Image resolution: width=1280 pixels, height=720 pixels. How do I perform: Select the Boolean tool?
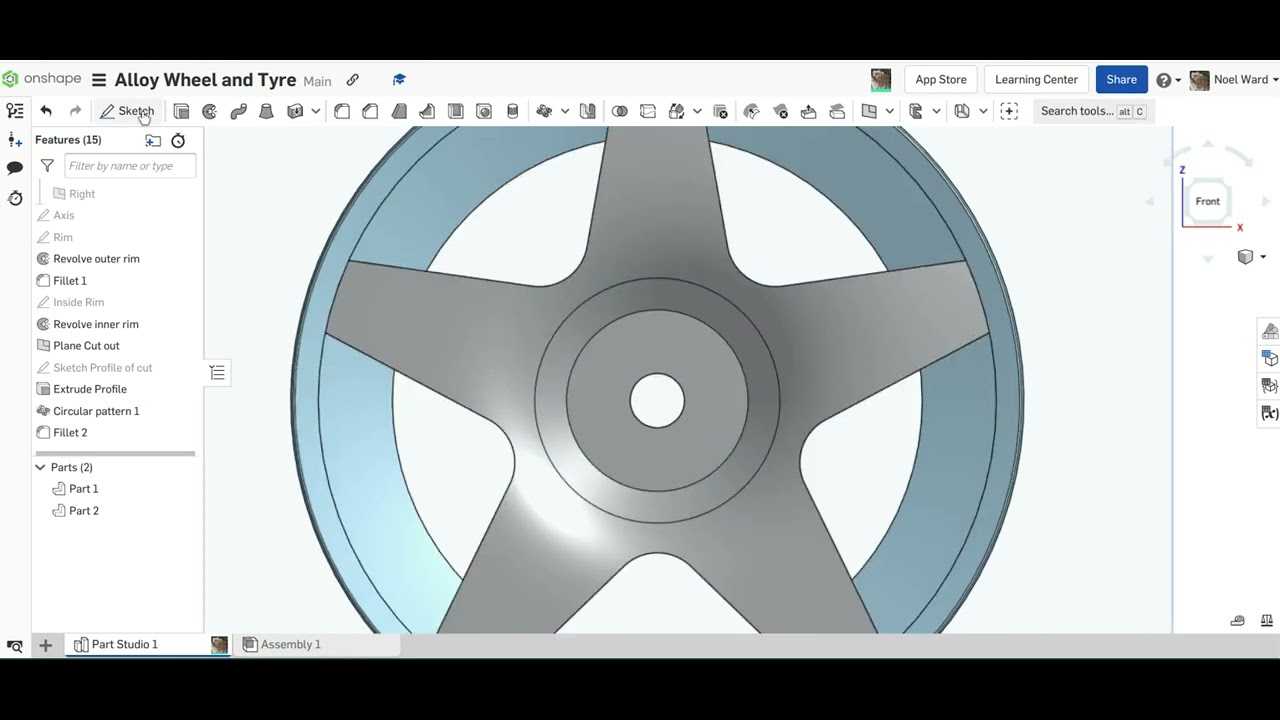pos(619,111)
